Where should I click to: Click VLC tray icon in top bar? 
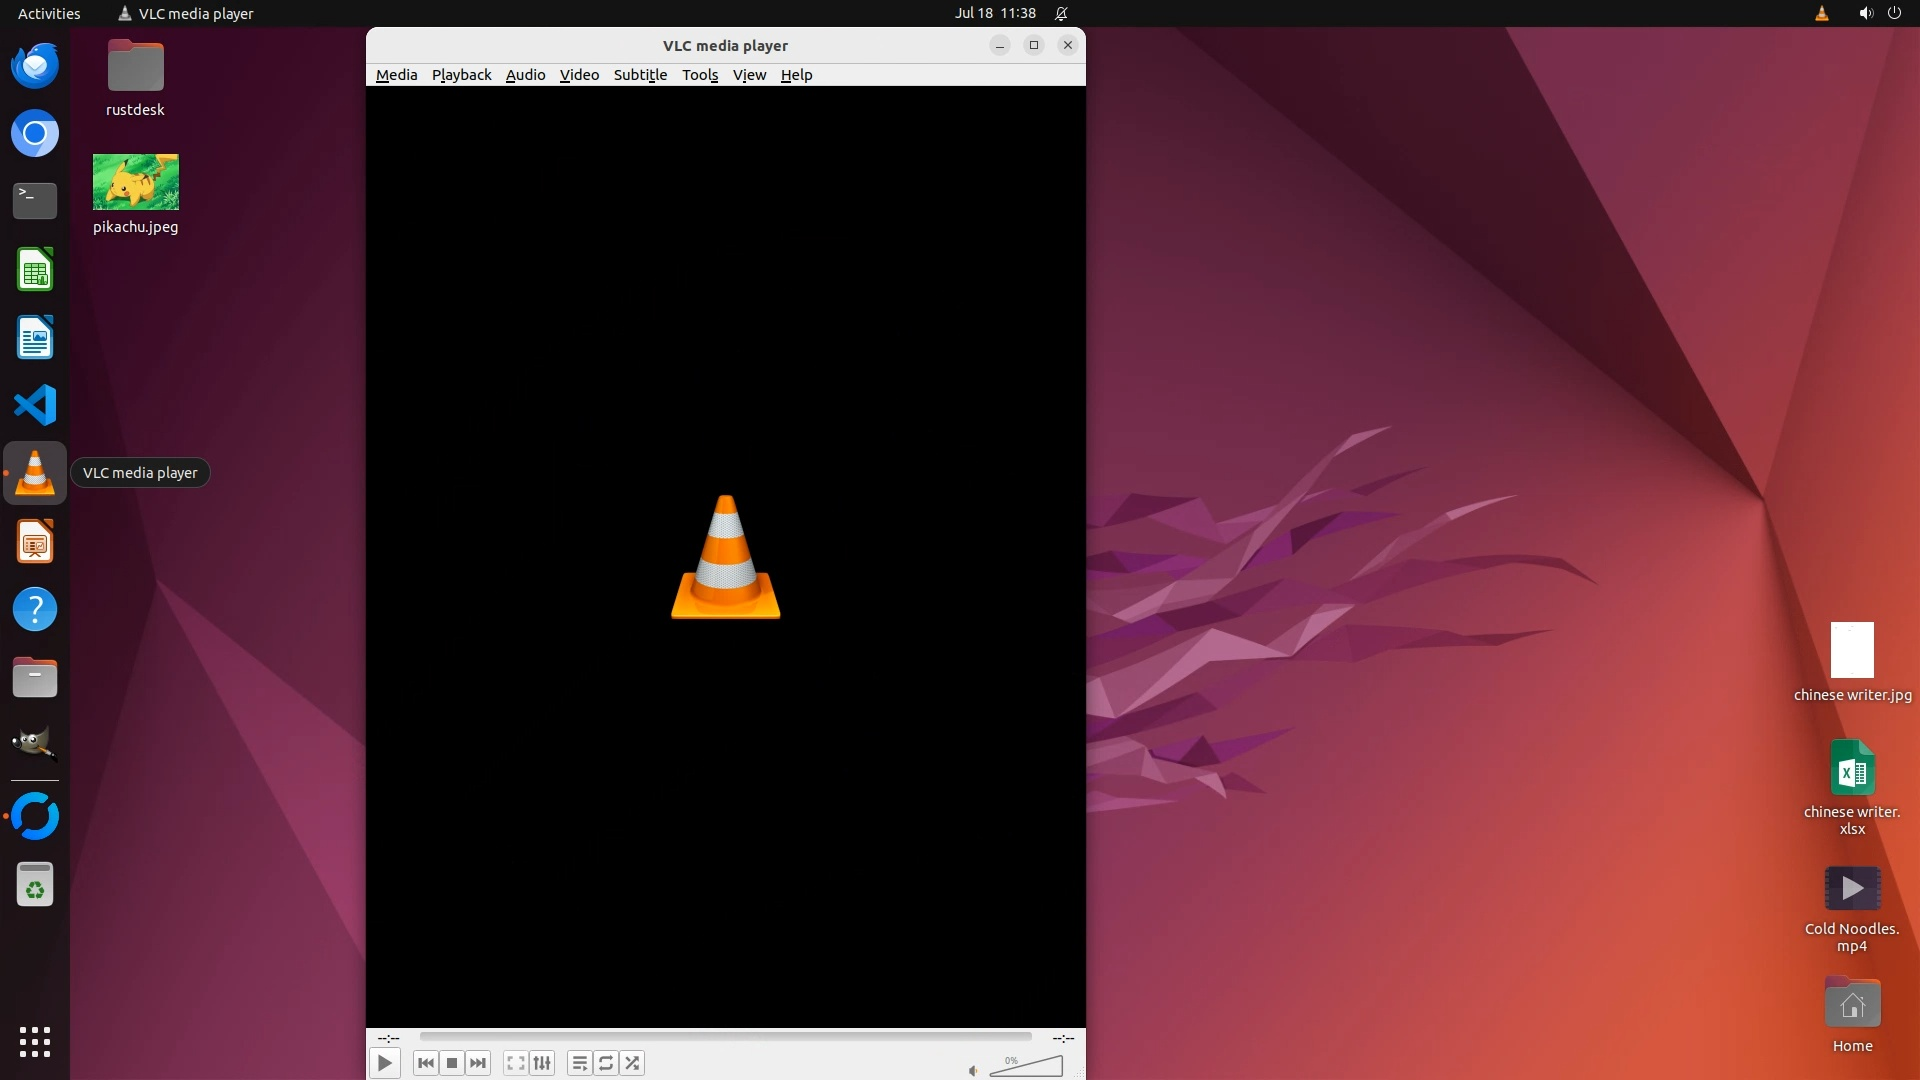[1821, 13]
